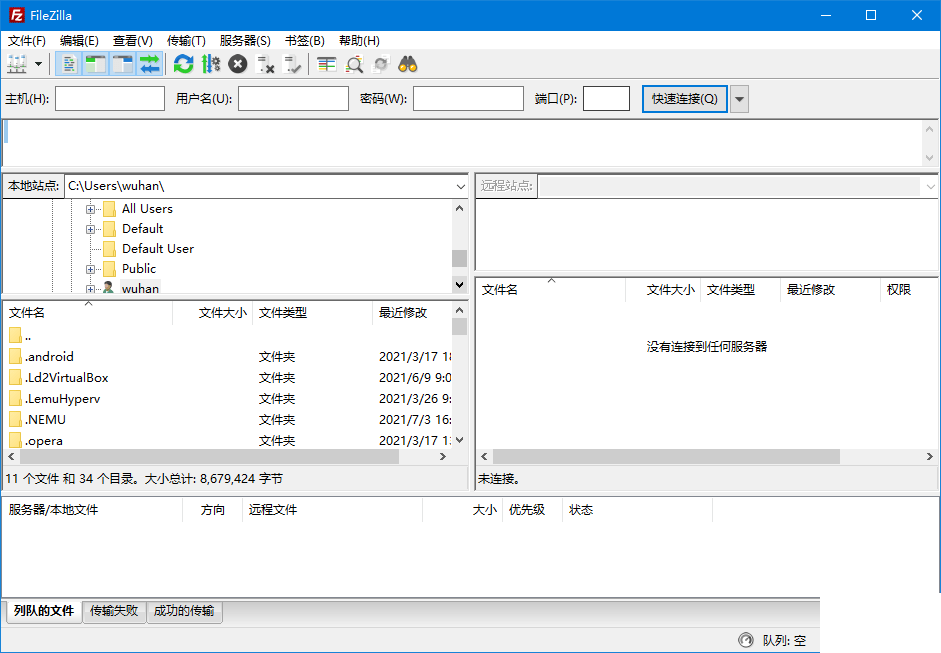
Task: Open the local site path dropdown
Action: 459,186
